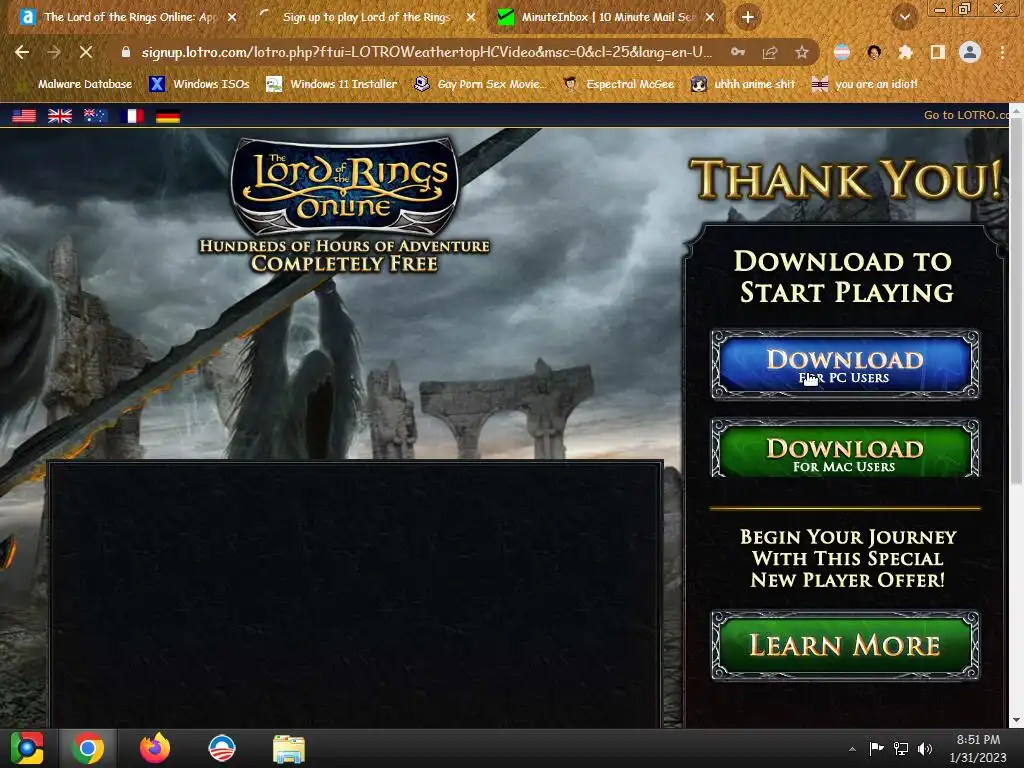This screenshot has height=768, width=1024.
Task: Close the Sign up to play tab
Action: tap(471, 18)
